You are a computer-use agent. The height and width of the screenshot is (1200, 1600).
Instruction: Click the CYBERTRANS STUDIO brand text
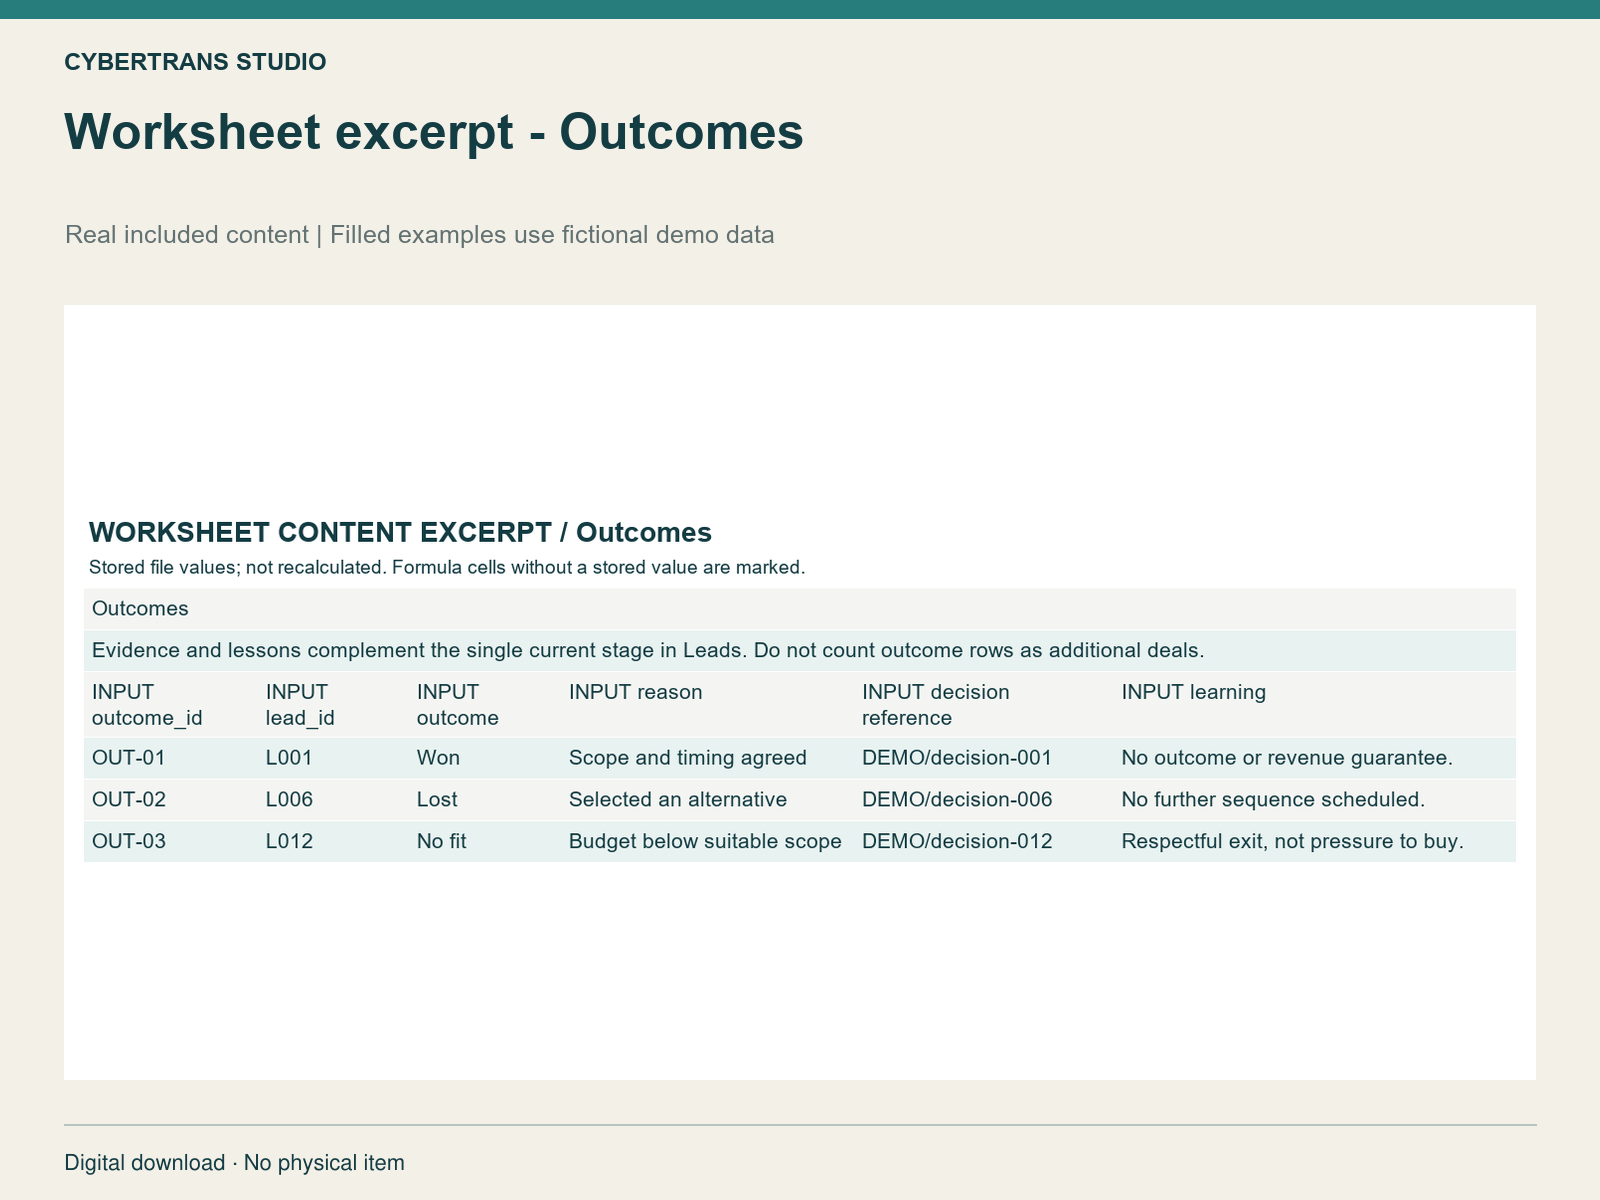click(x=195, y=62)
